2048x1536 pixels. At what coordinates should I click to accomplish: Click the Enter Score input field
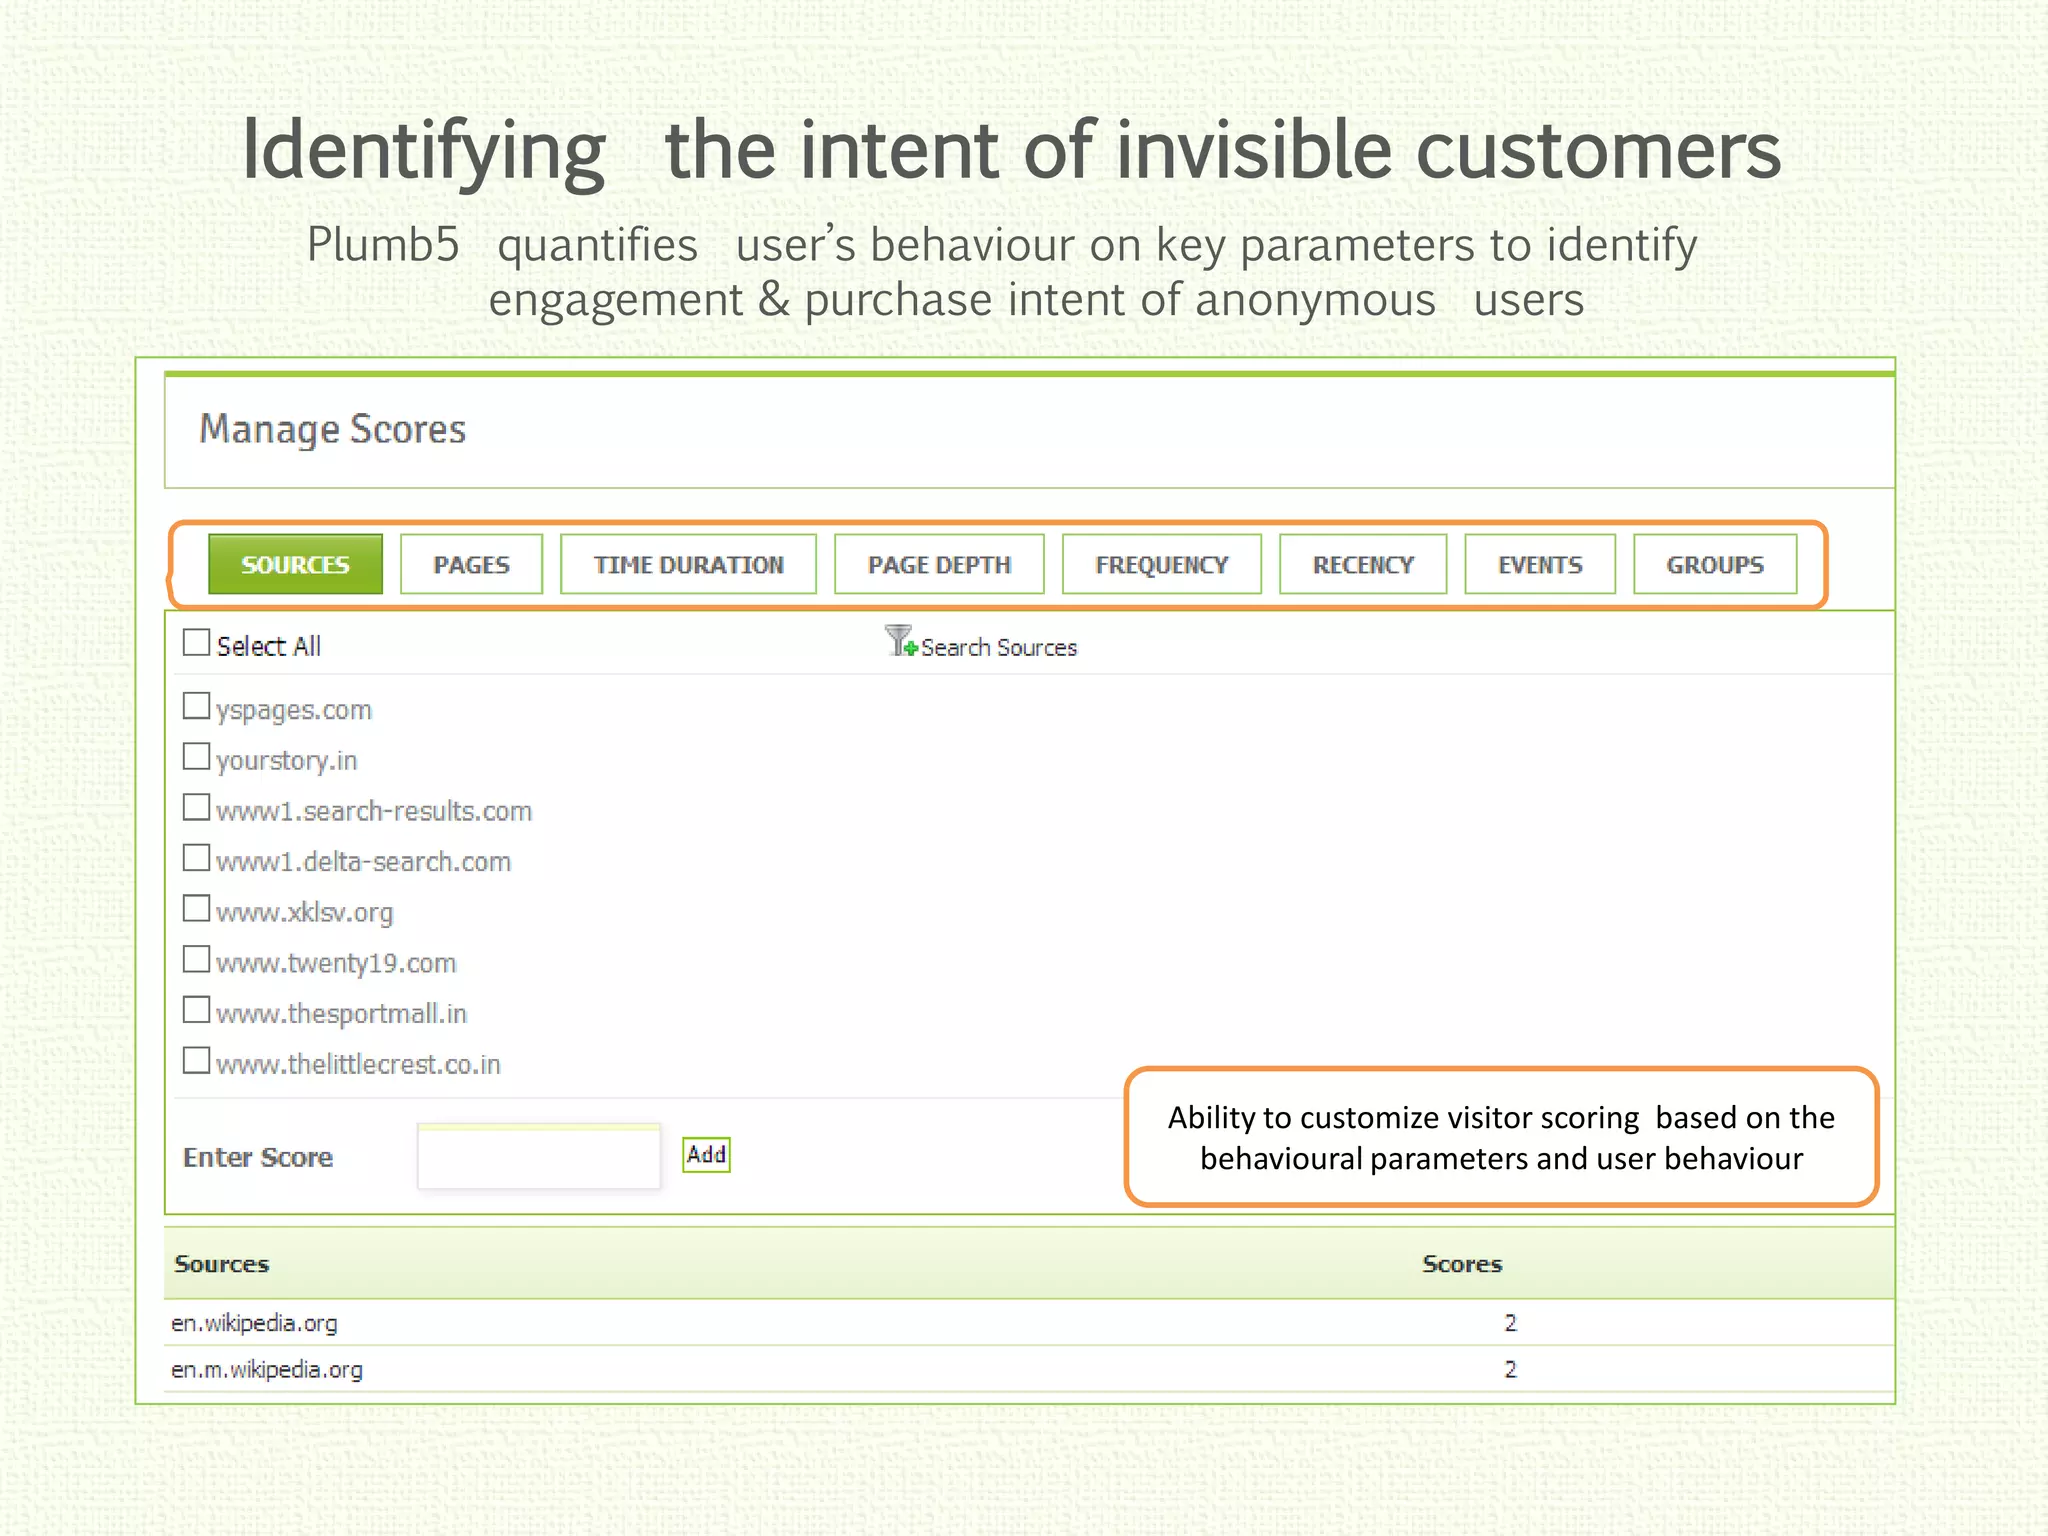(x=539, y=1157)
